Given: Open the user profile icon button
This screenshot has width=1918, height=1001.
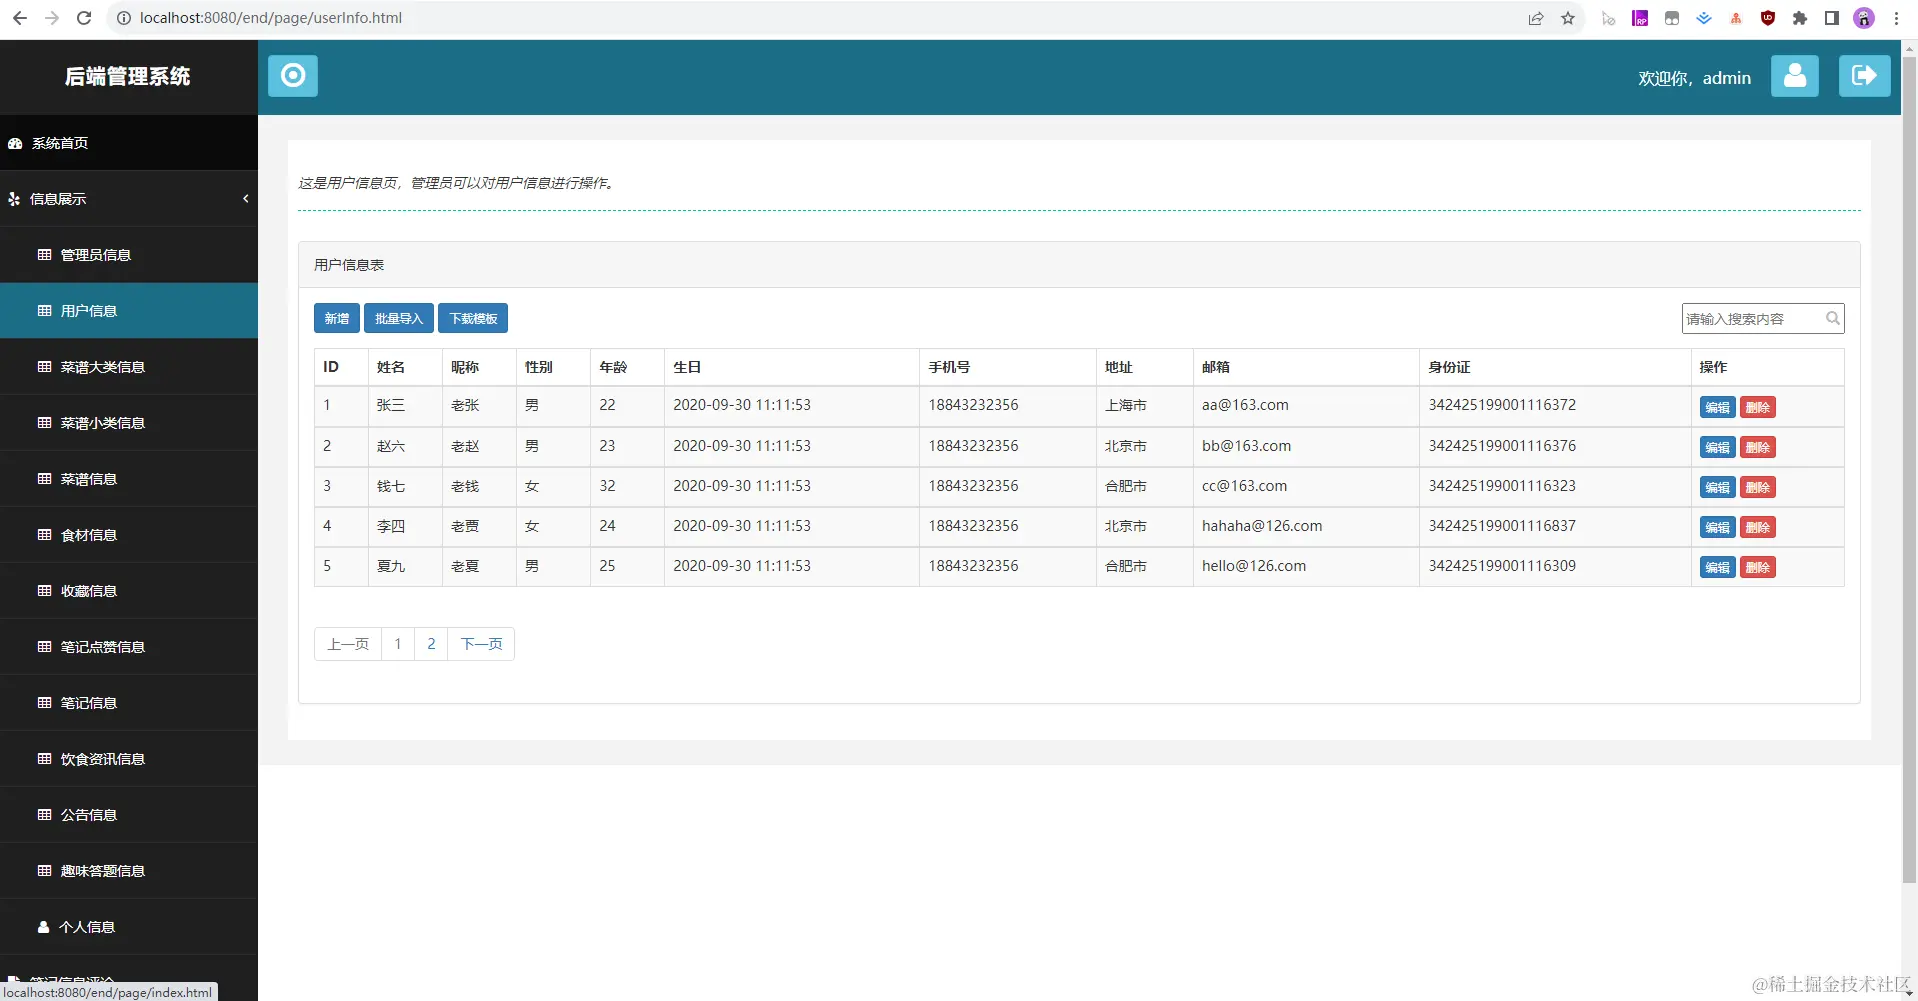Looking at the screenshot, I should click(1794, 76).
